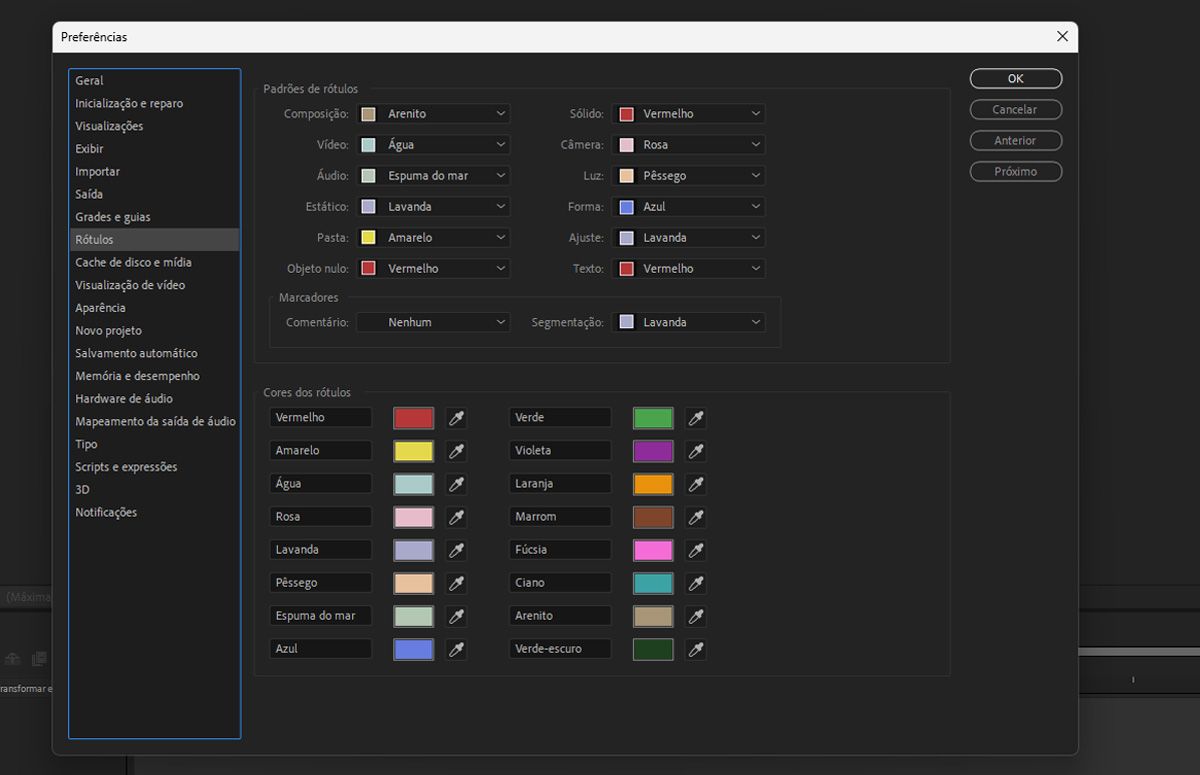
Task: Select Notificações preferences category
Action: [154, 513]
